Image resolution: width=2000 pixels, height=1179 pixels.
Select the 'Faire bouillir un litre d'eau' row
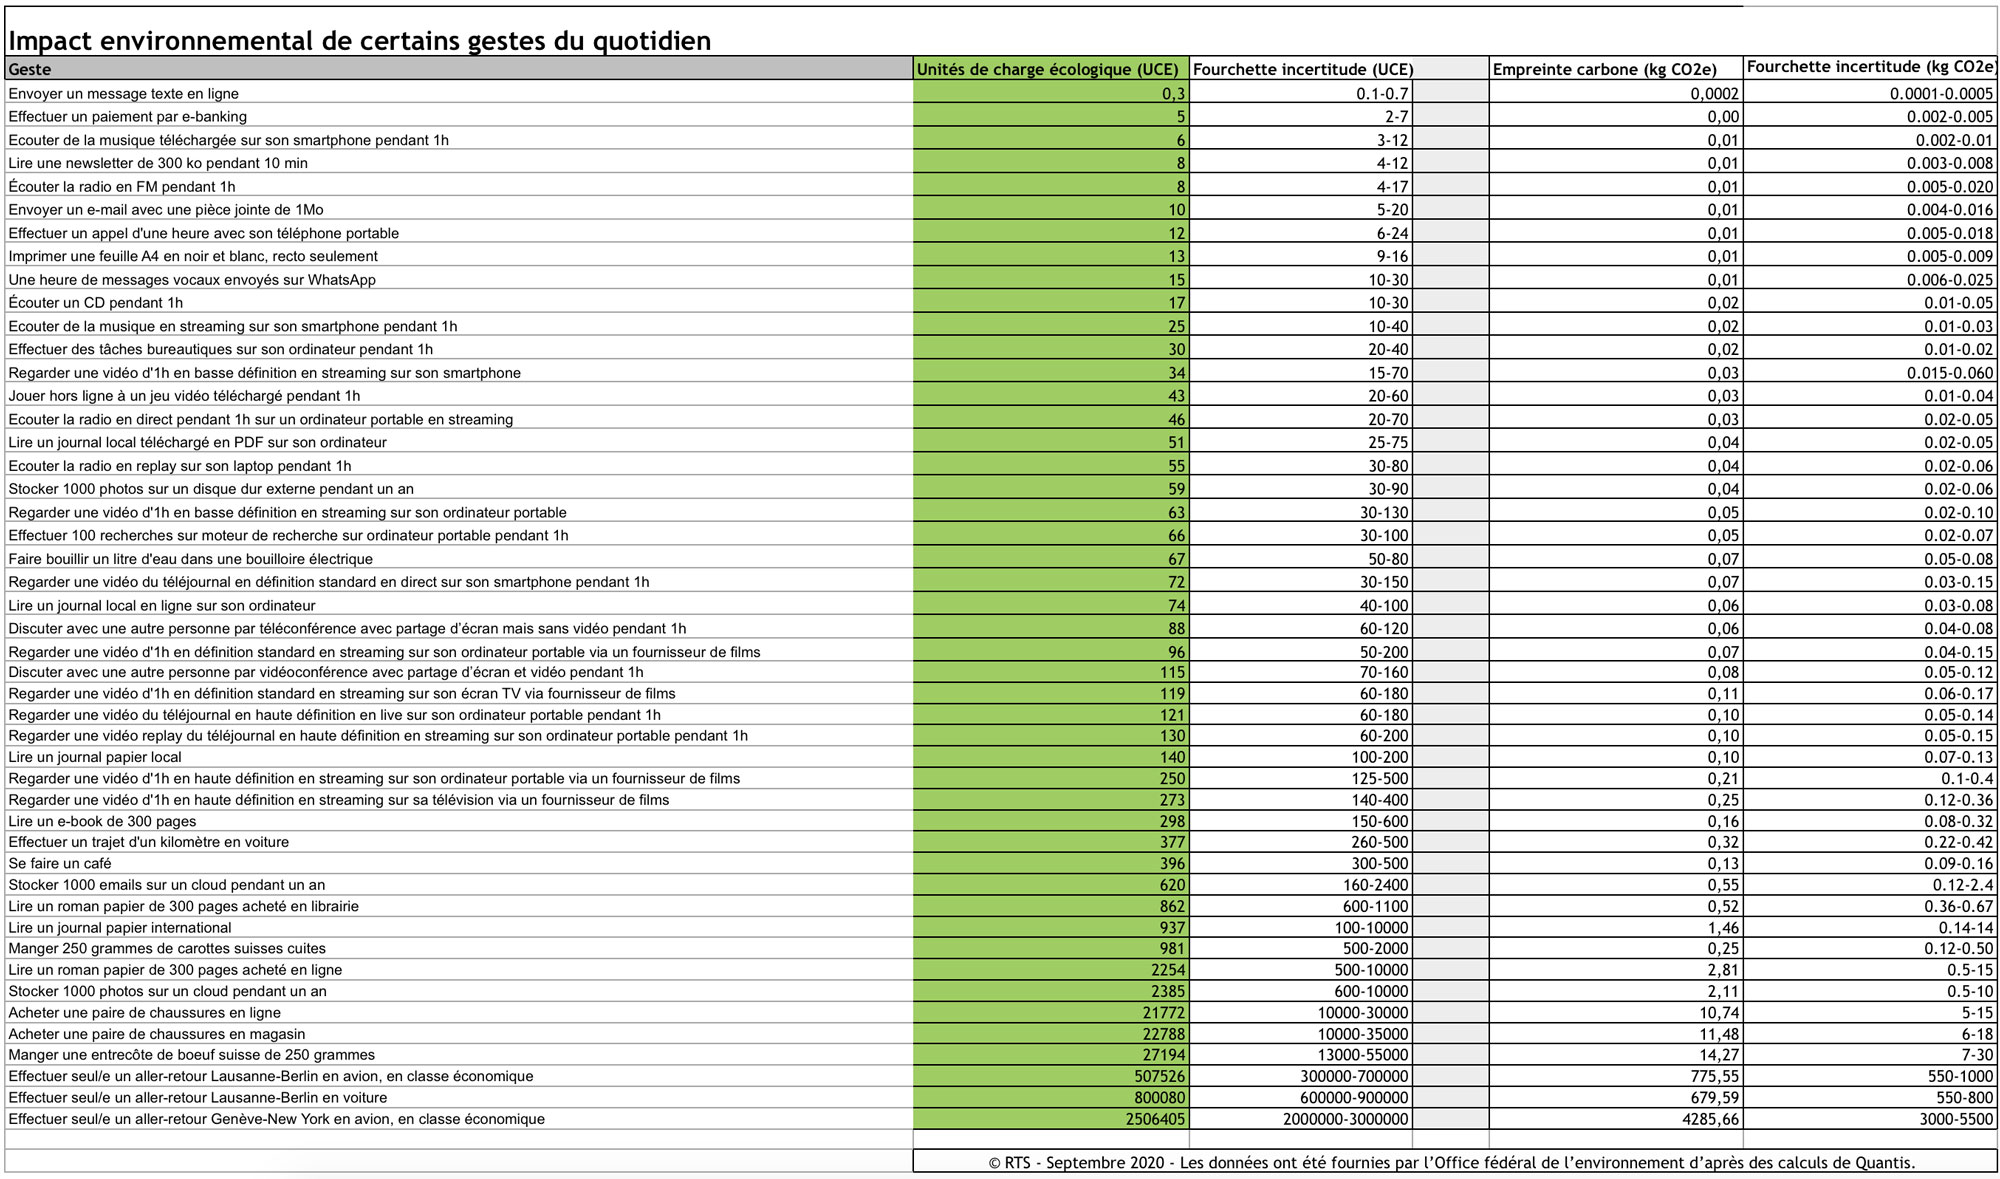(190, 559)
